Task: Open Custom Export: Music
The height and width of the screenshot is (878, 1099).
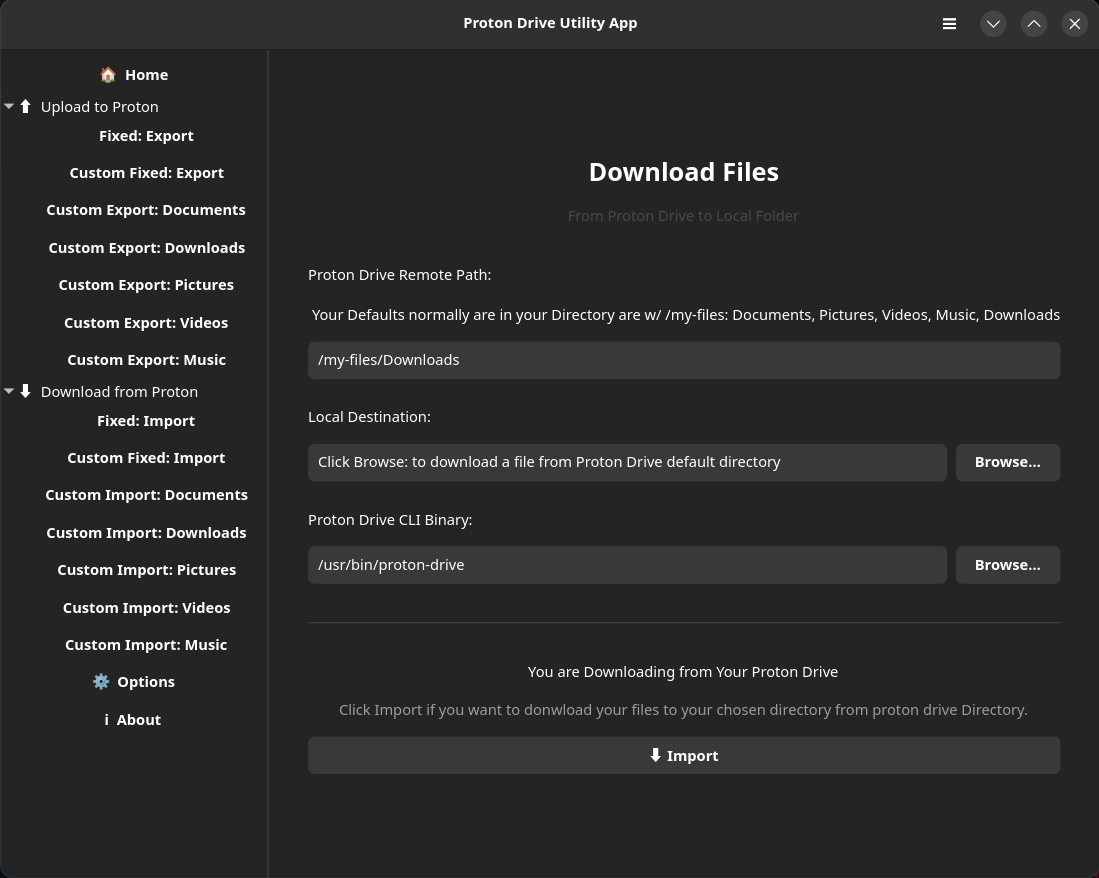Action: [x=146, y=360]
